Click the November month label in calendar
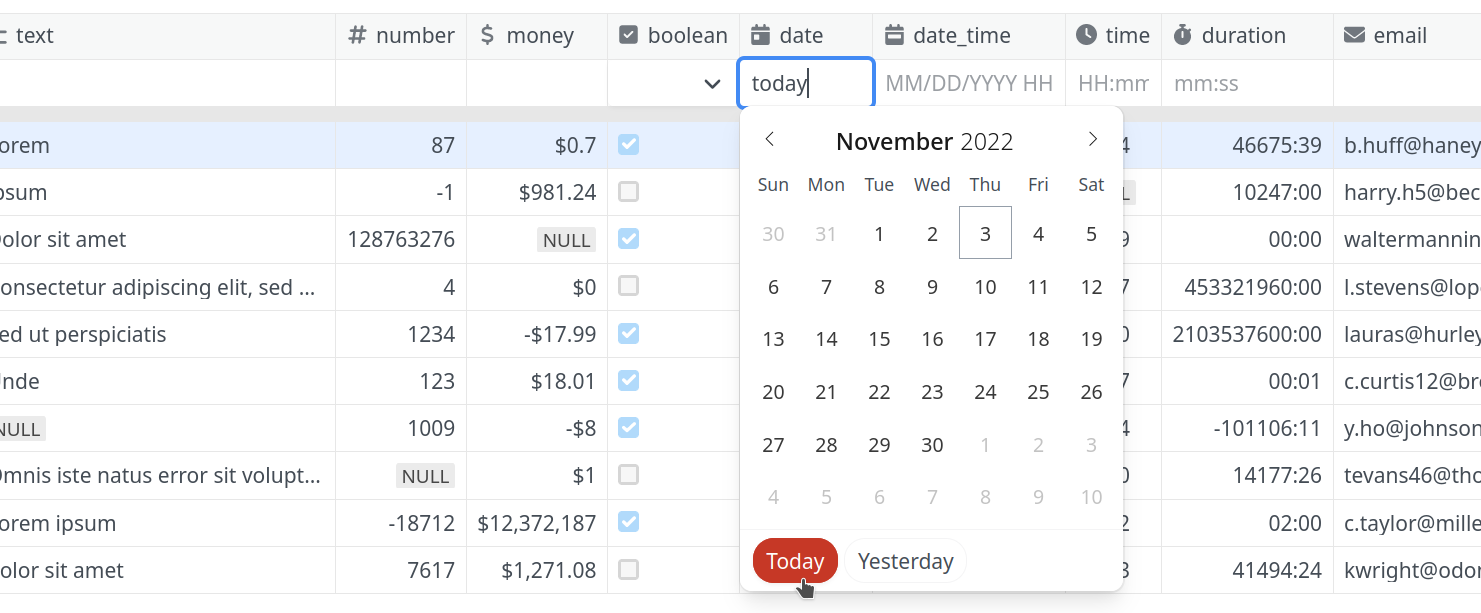This screenshot has width=1481, height=613. pyautogui.click(x=894, y=142)
